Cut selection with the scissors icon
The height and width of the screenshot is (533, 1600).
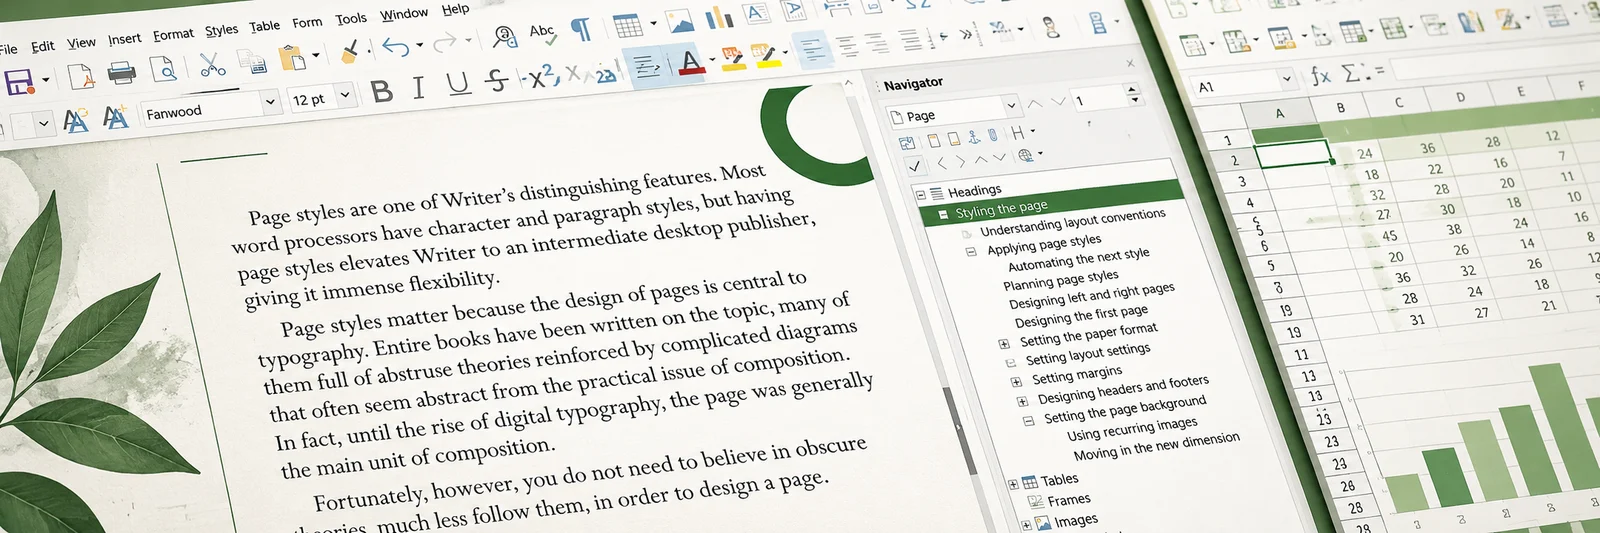212,64
